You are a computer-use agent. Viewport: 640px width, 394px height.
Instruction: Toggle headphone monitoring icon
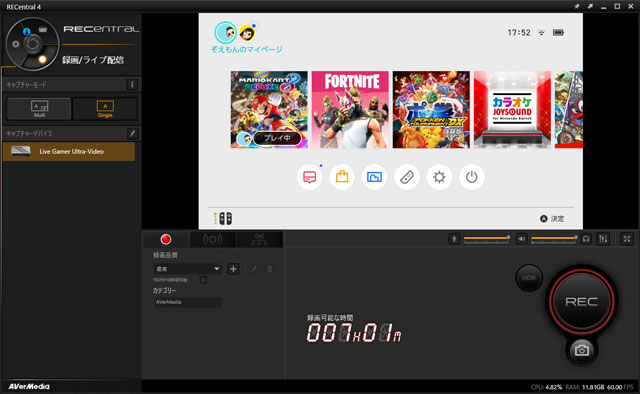click(x=586, y=239)
